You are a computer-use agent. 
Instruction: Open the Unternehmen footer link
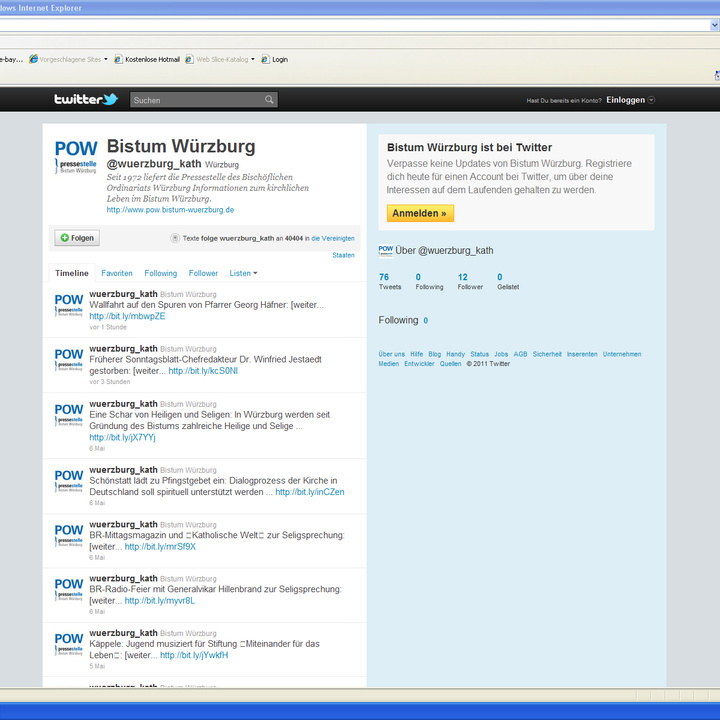(622, 354)
